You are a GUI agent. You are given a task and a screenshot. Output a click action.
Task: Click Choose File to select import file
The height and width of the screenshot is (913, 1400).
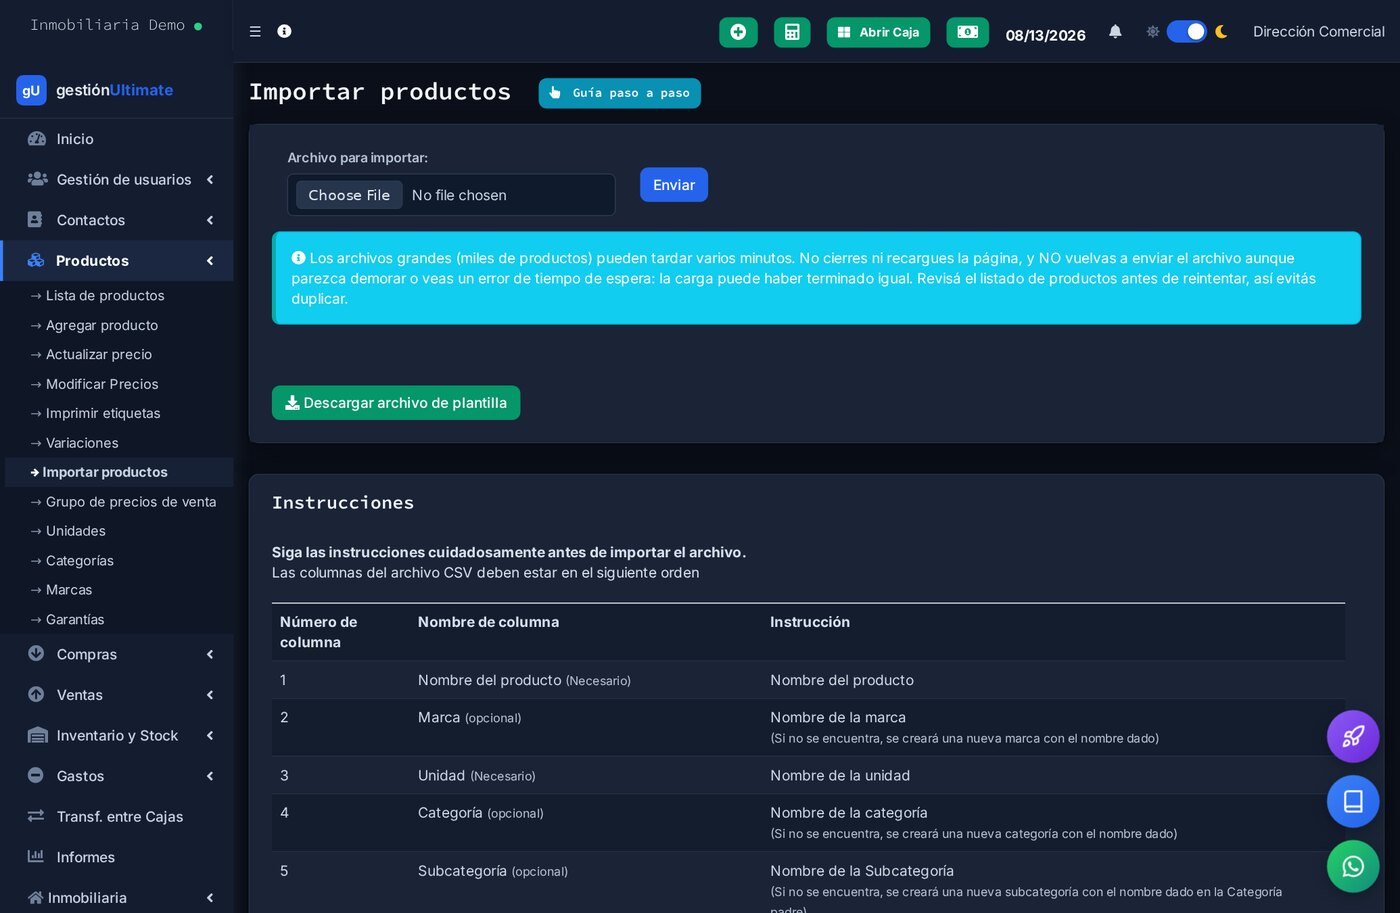click(x=349, y=195)
